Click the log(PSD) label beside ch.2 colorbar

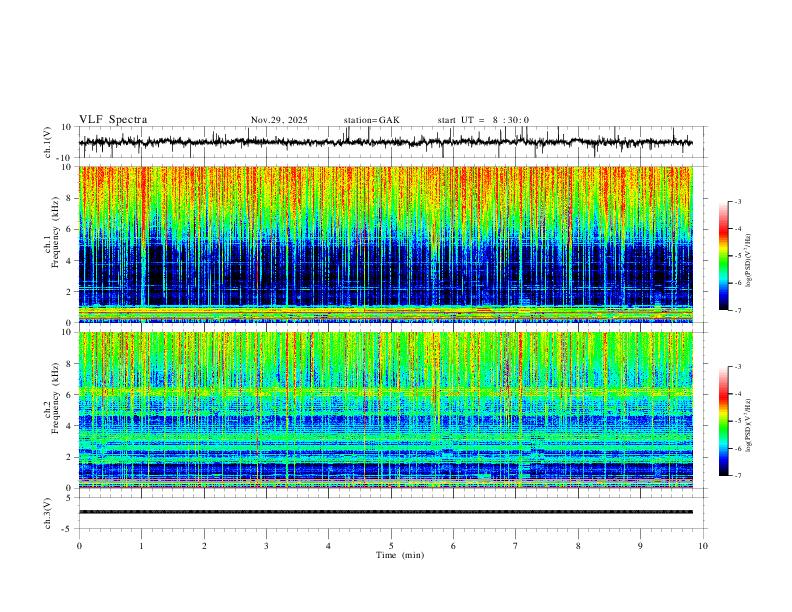748,425
